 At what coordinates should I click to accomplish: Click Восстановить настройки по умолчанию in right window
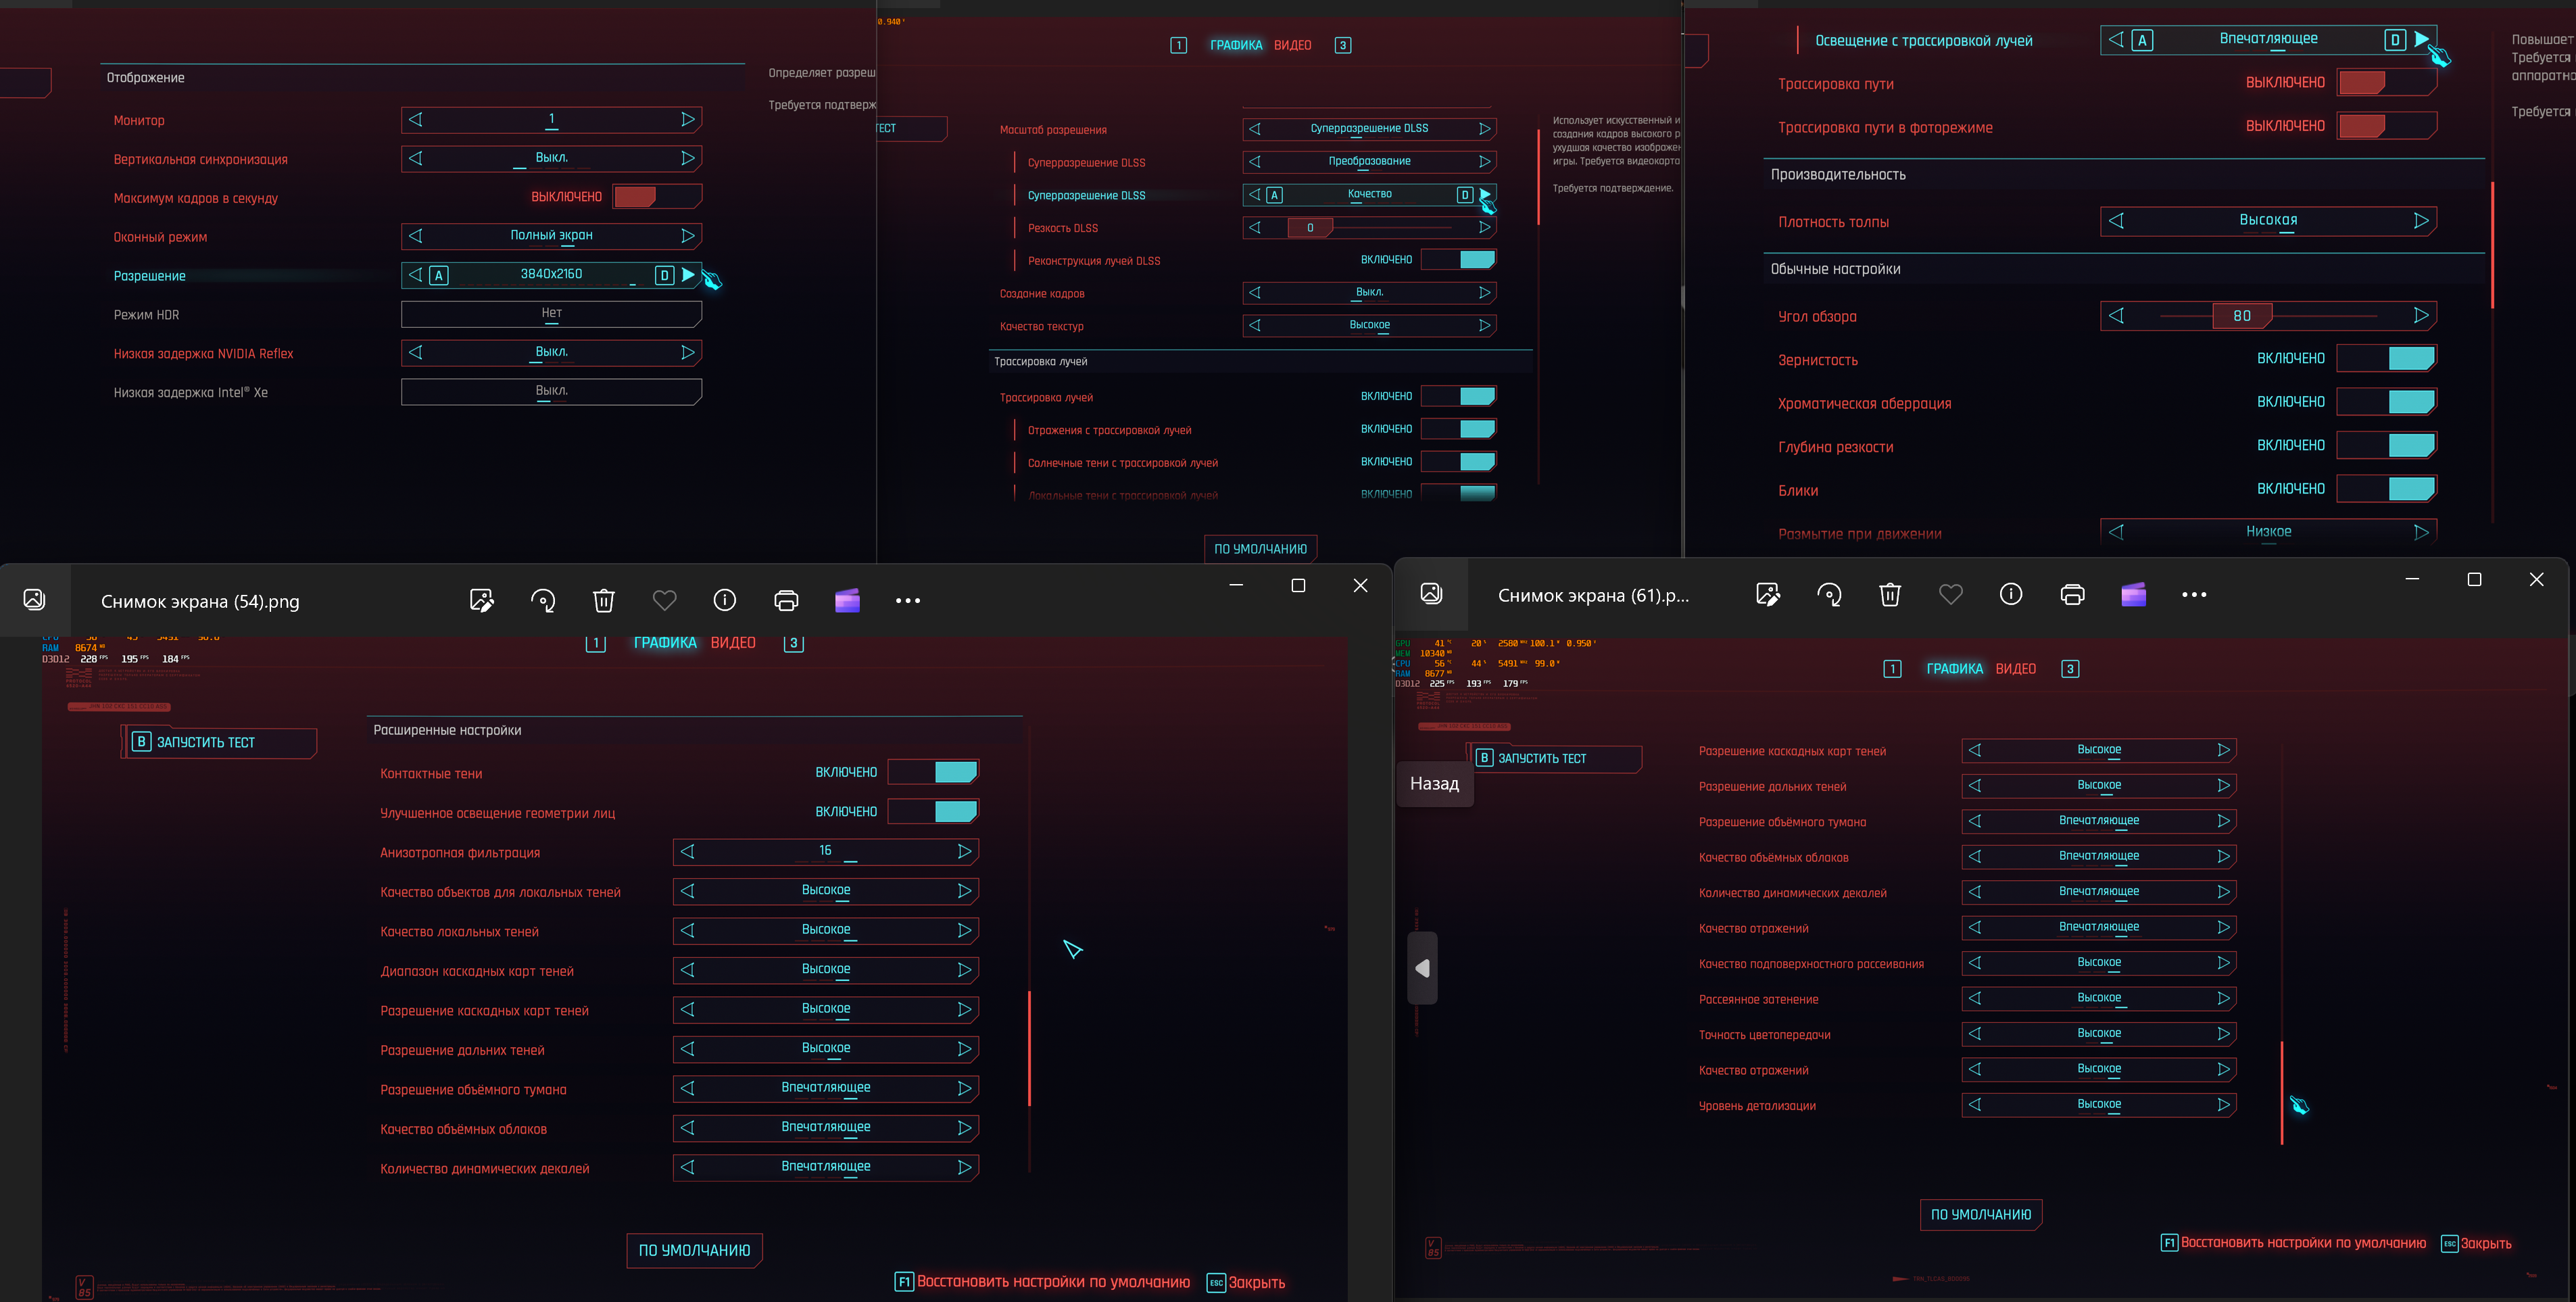pyautogui.click(x=2302, y=1243)
